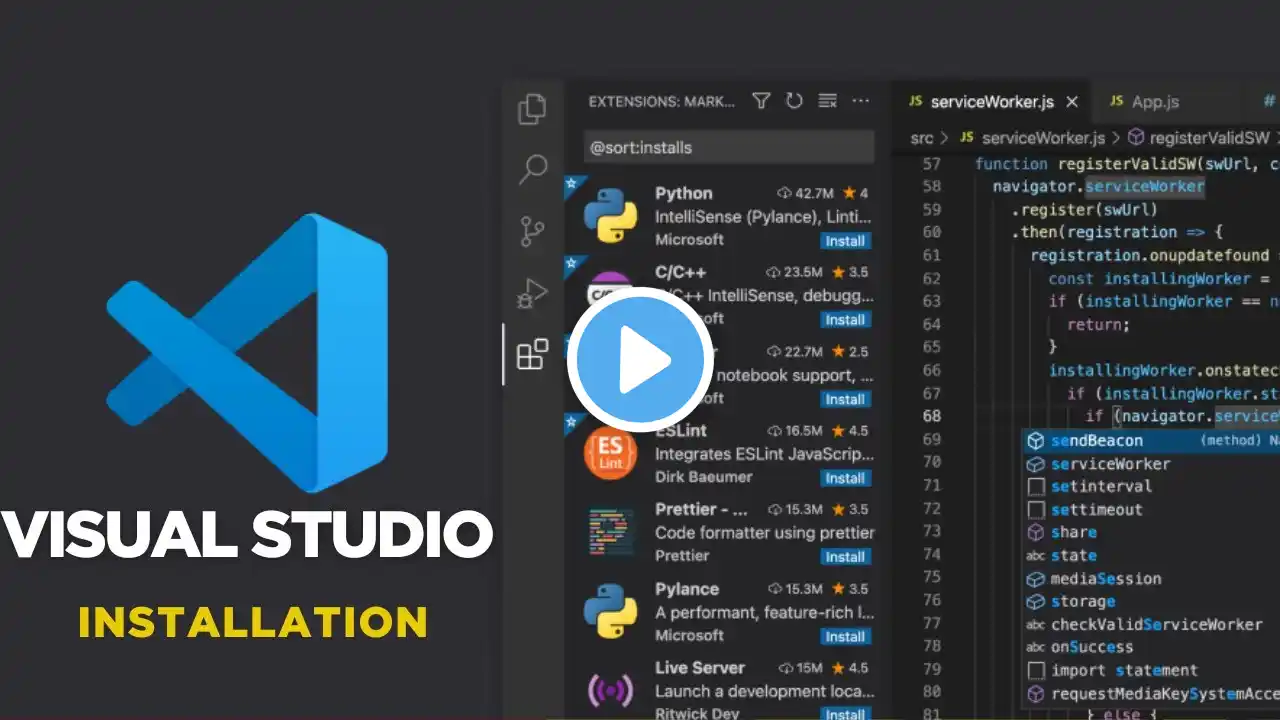Screen dimensions: 1280x720
Task: Open the Explorer view in the activity bar
Action: pos(533,109)
